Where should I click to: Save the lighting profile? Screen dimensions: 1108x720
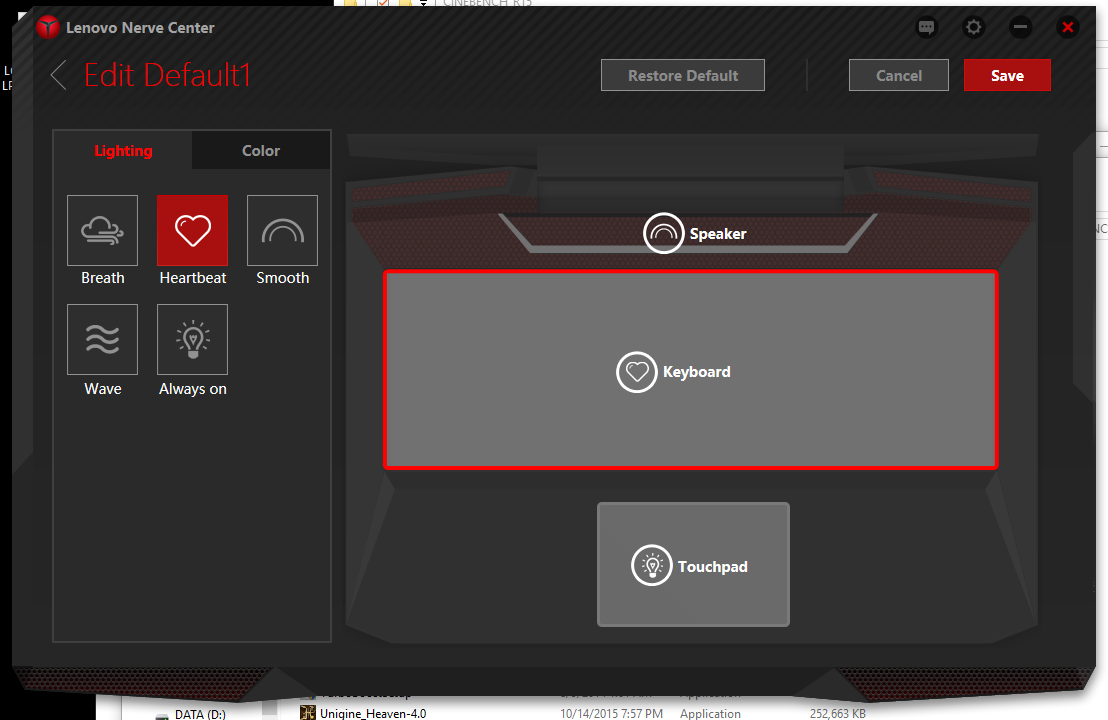coord(1007,75)
